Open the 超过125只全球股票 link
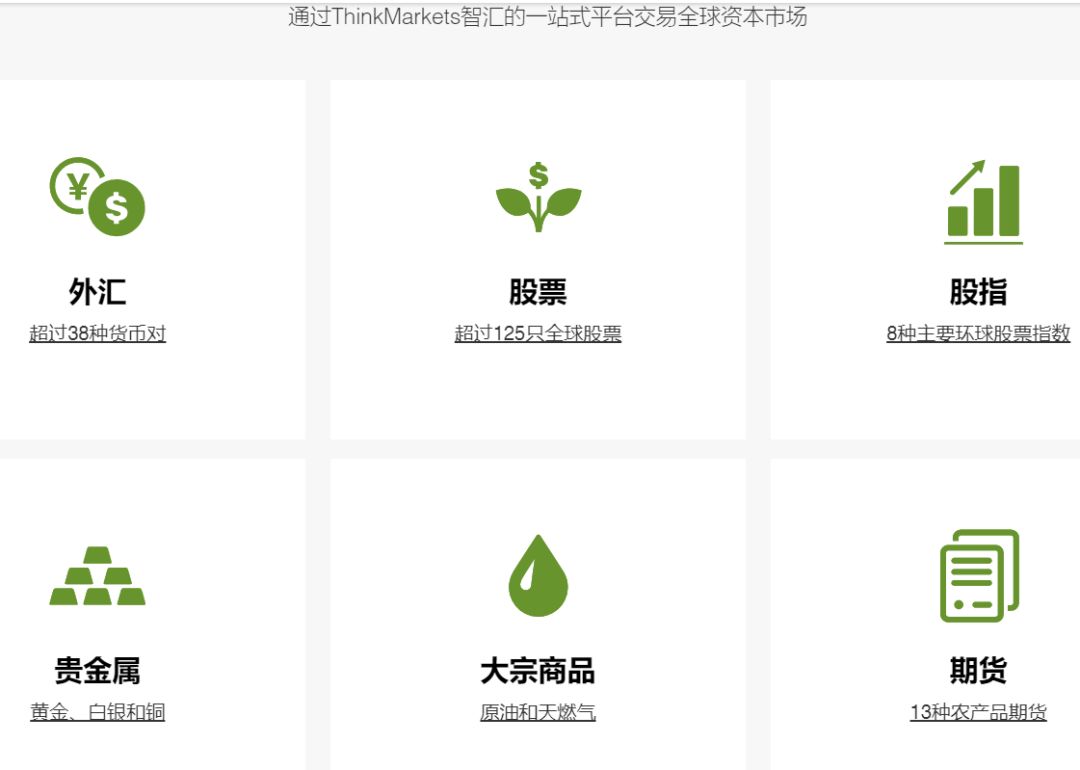 tap(538, 334)
